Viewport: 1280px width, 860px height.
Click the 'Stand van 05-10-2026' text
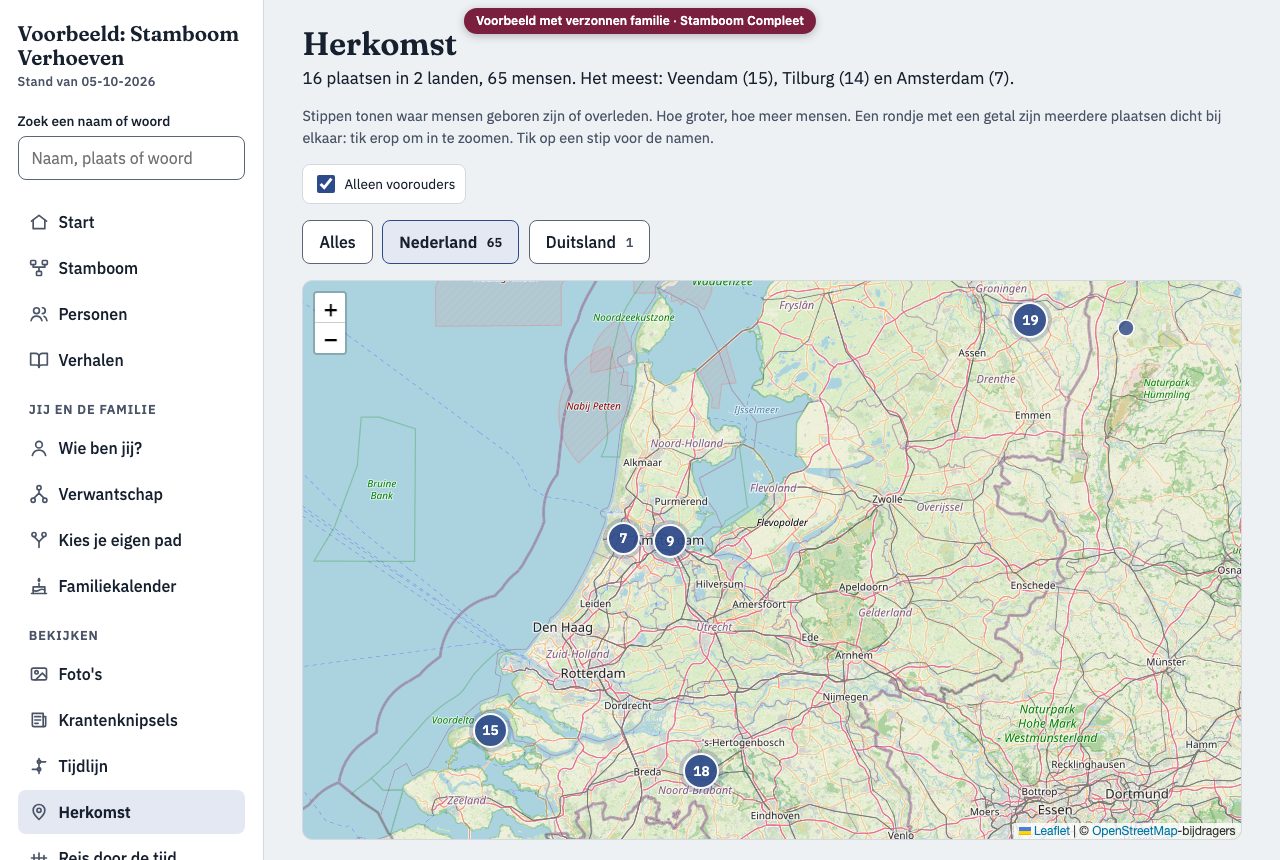(x=86, y=82)
